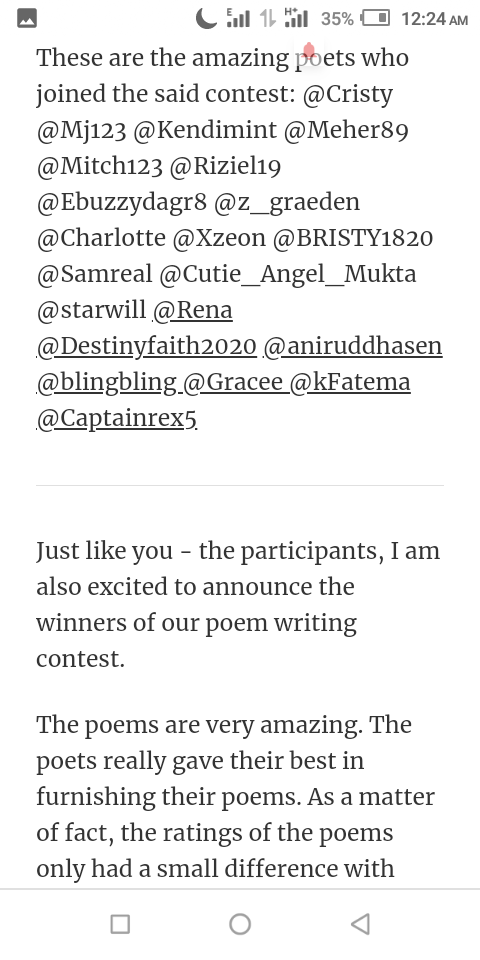Open the @Destinyfaith2020 profile link
This screenshot has width=480, height=960.
(146, 347)
